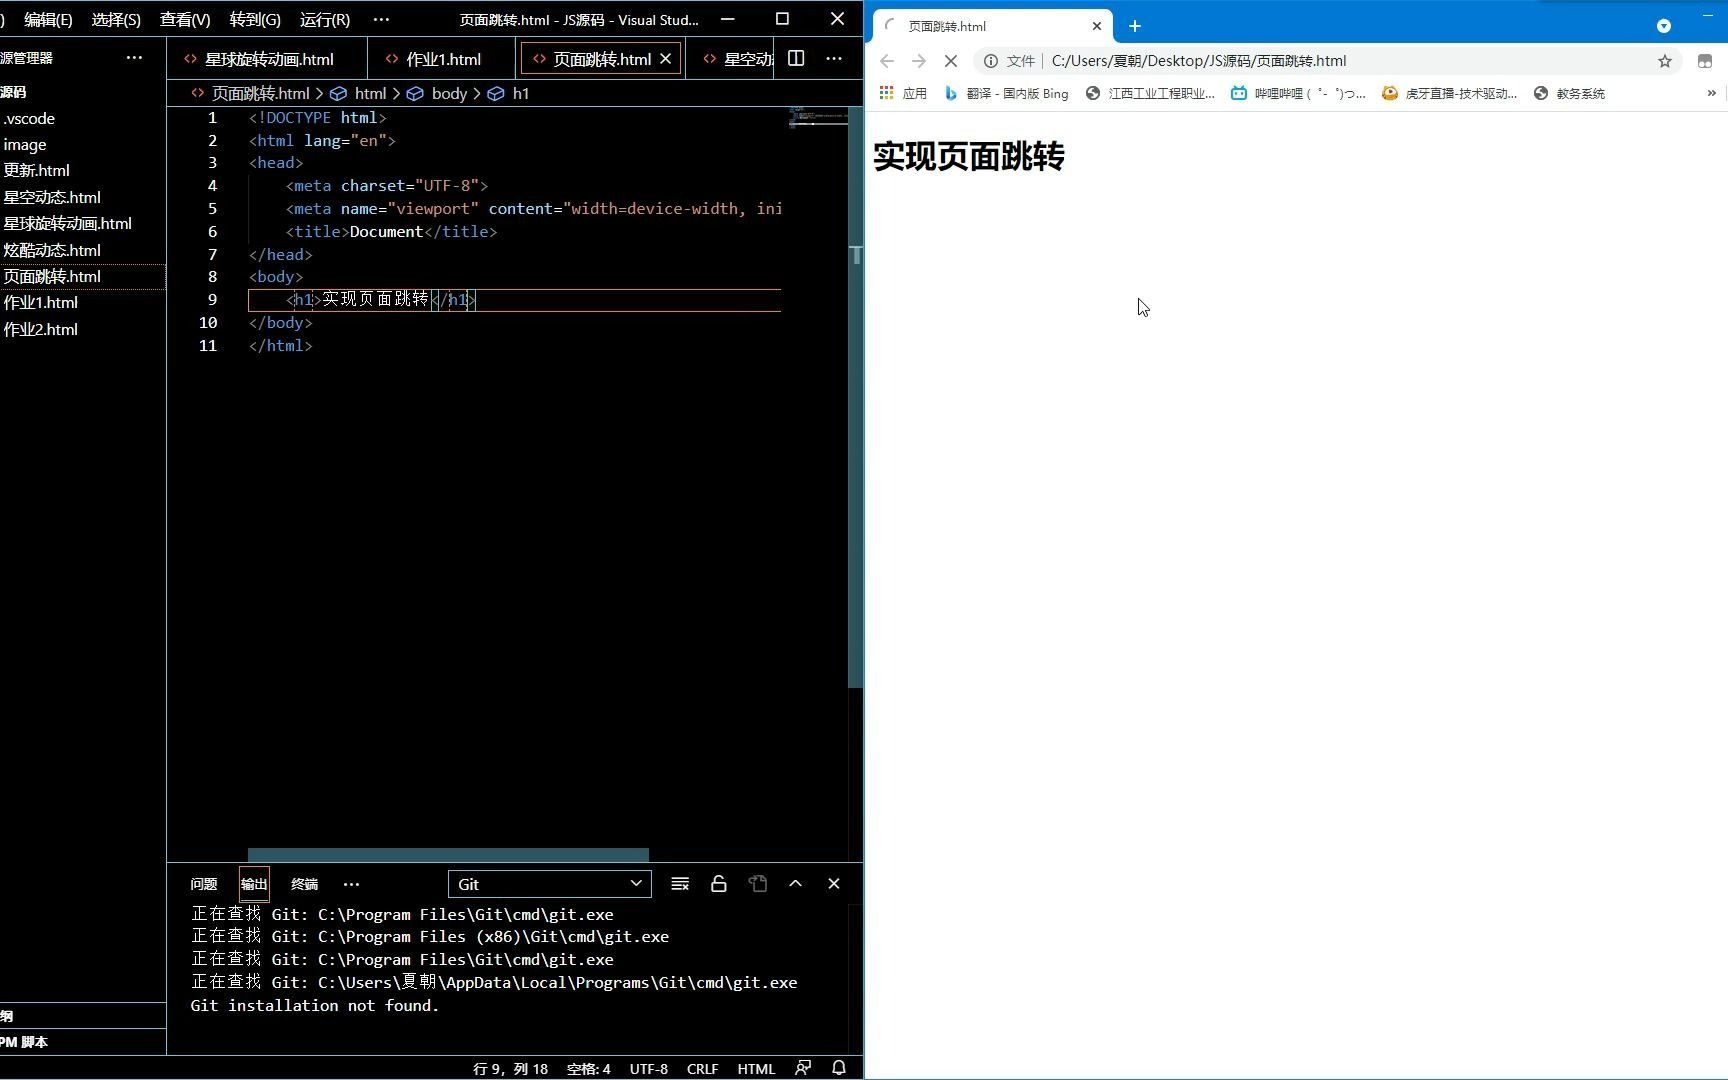Screen dimensions: 1728x1080
Task: Open the 教务系统 bookmark
Action: pos(1569,93)
